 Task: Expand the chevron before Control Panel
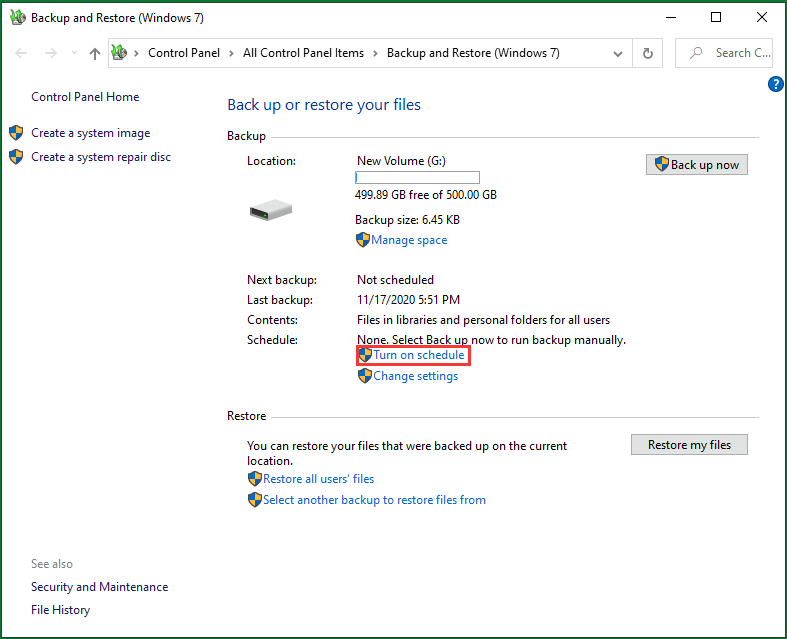pyautogui.click(x=136, y=53)
